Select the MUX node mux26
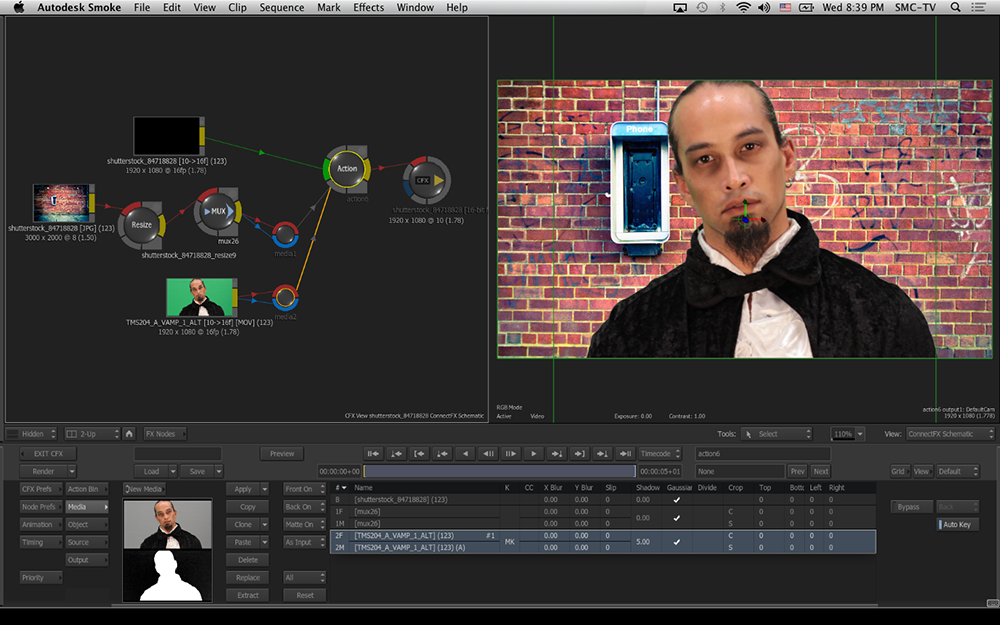Screen dimensions: 1000x625 (218, 212)
